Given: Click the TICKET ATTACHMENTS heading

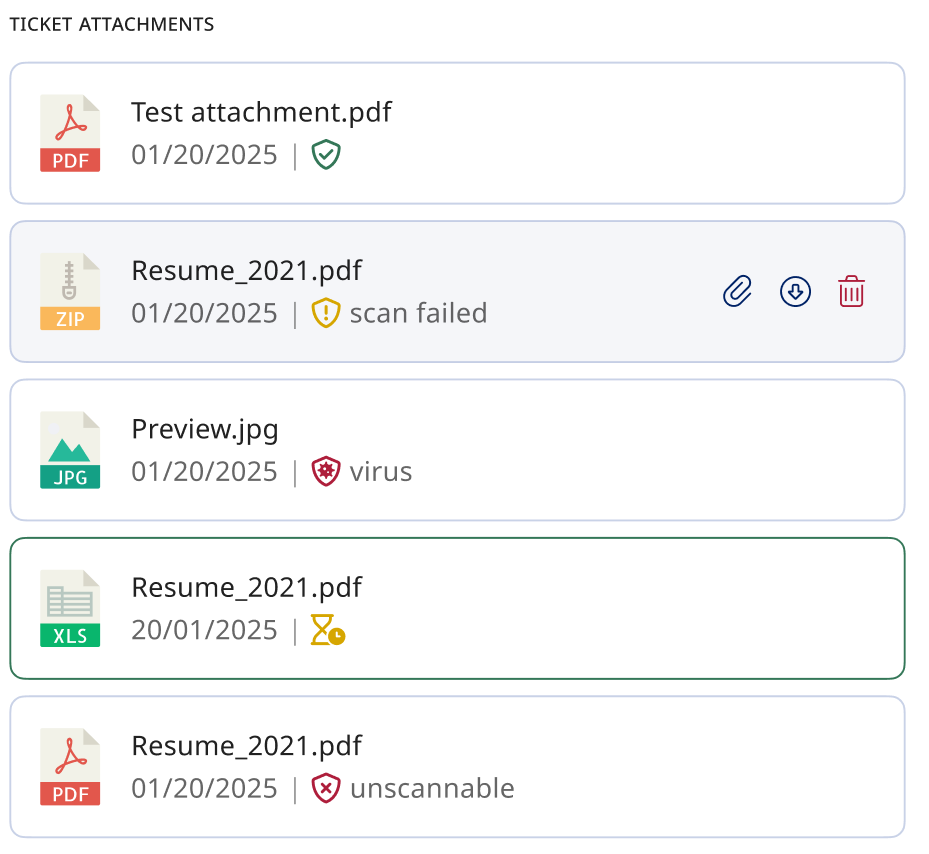Looking at the screenshot, I should point(111,24).
